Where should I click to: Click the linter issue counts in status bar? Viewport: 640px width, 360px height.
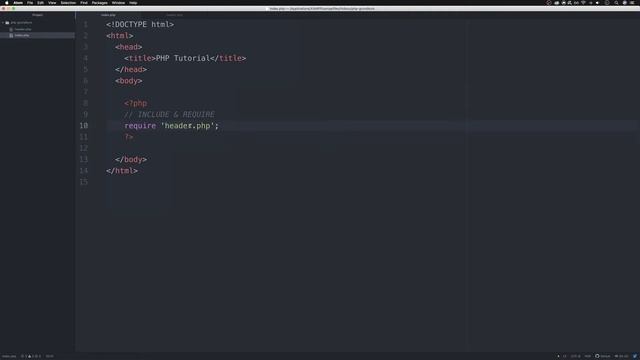31,356
